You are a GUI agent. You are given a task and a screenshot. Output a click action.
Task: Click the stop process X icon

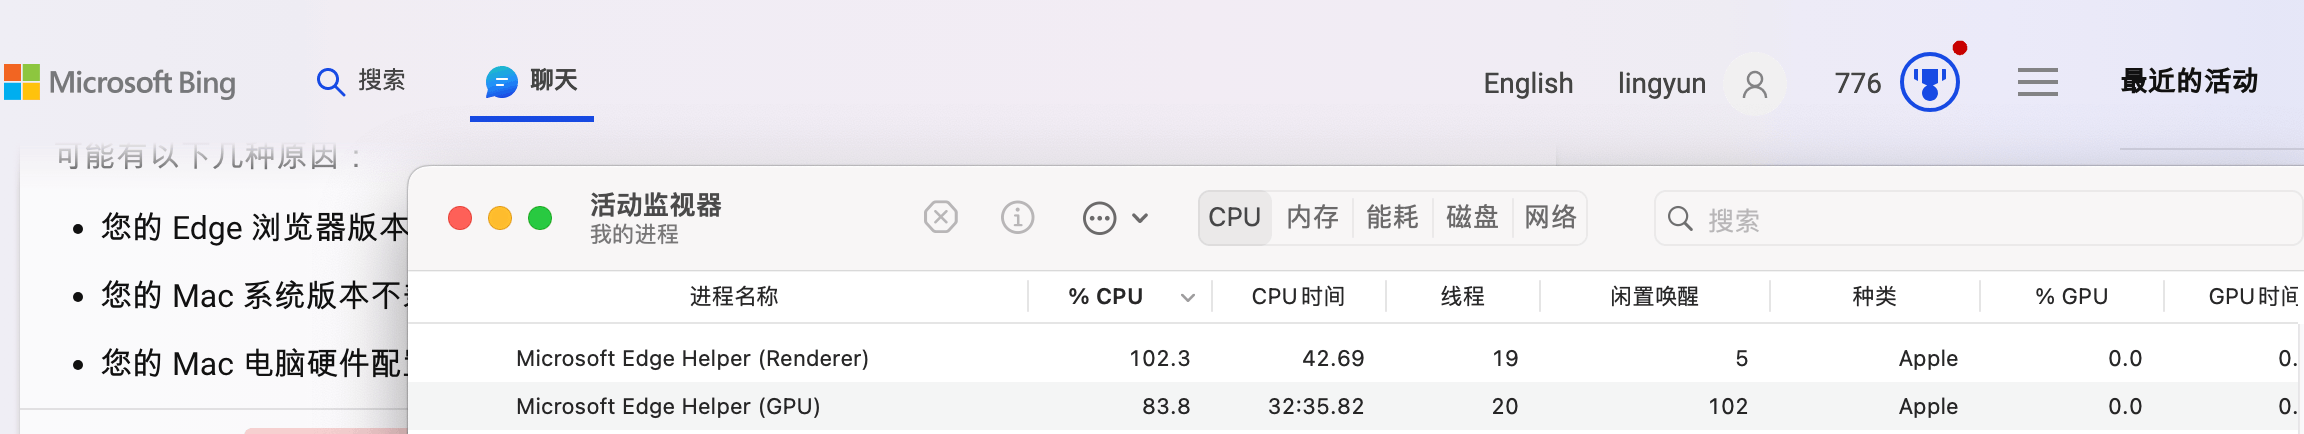click(941, 217)
